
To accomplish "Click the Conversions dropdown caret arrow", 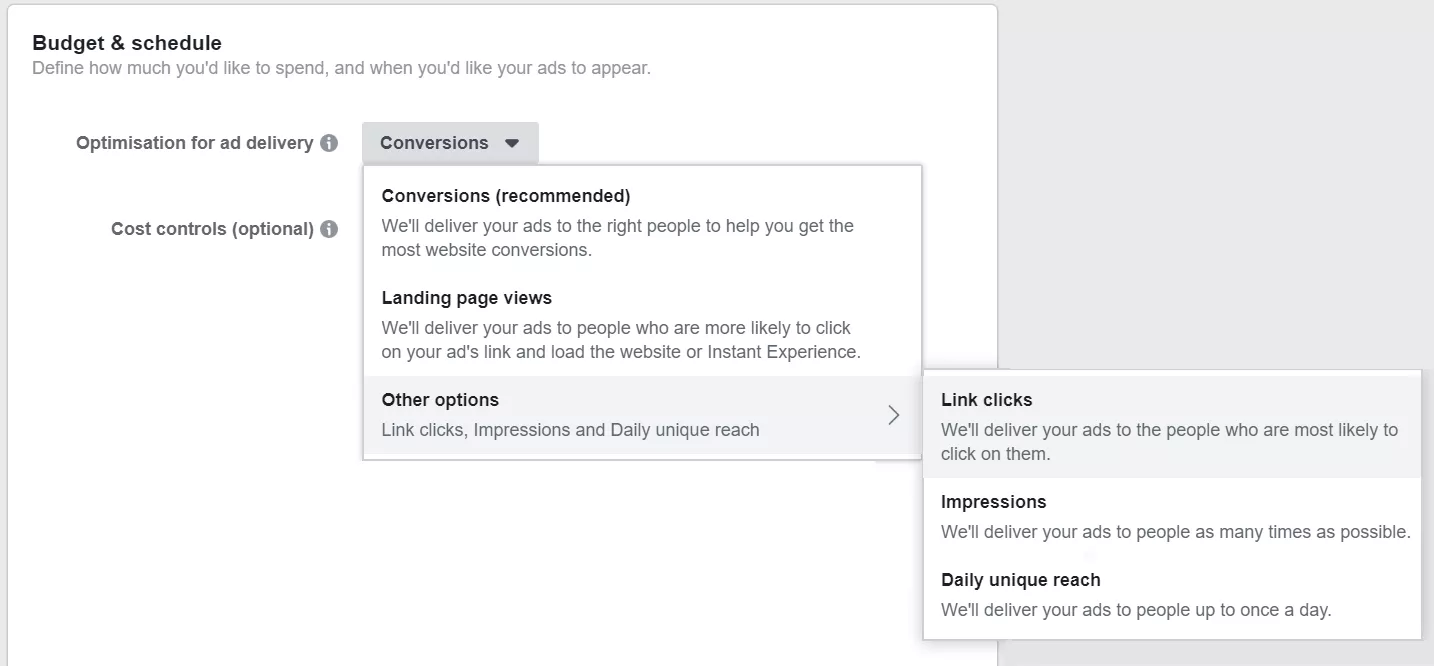I will pos(512,143).
